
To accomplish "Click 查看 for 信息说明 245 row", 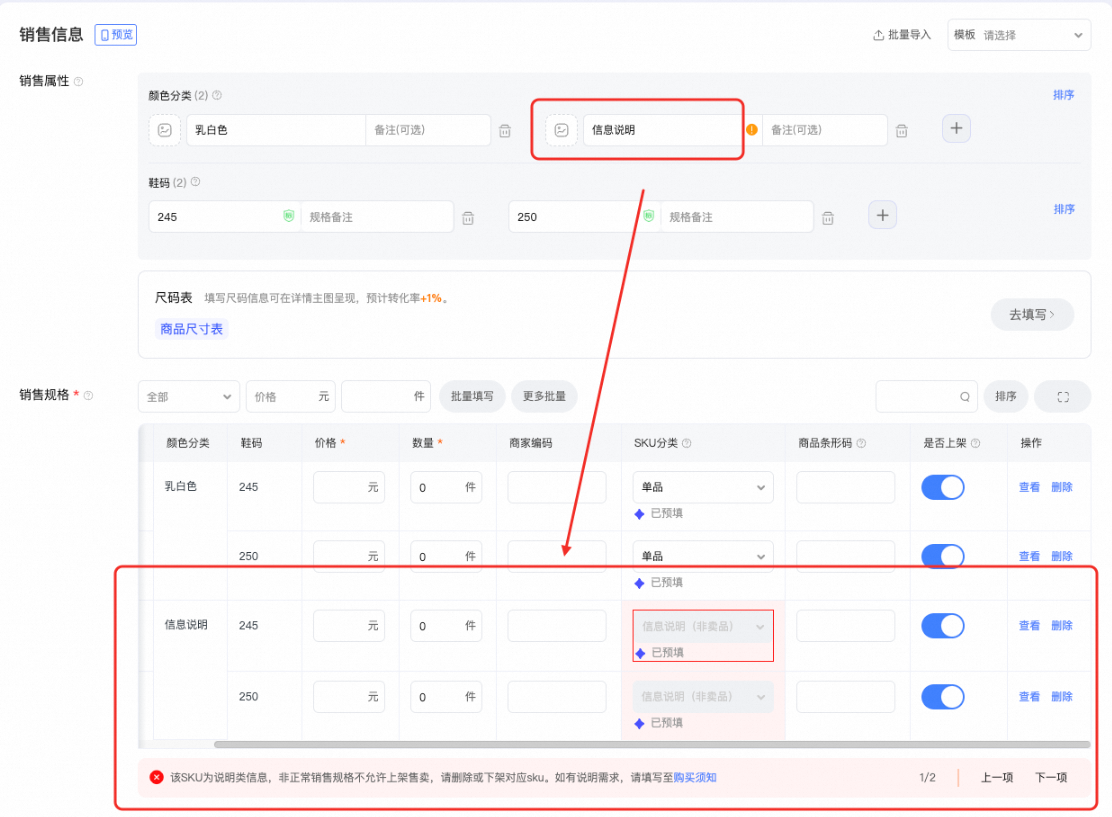I will click(x=1029, y=626).
